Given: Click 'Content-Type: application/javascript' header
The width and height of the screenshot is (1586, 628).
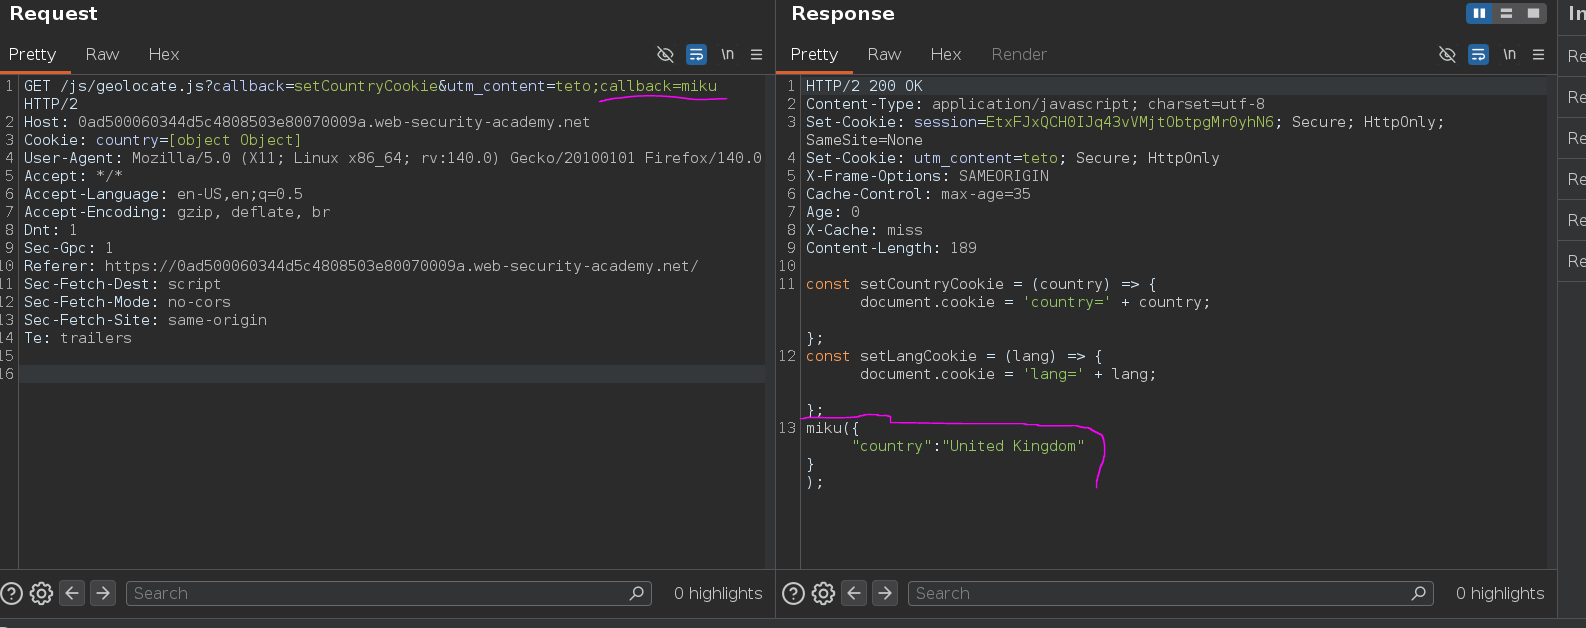Looking at the screenshot, I should click(x=1035, y=104).
